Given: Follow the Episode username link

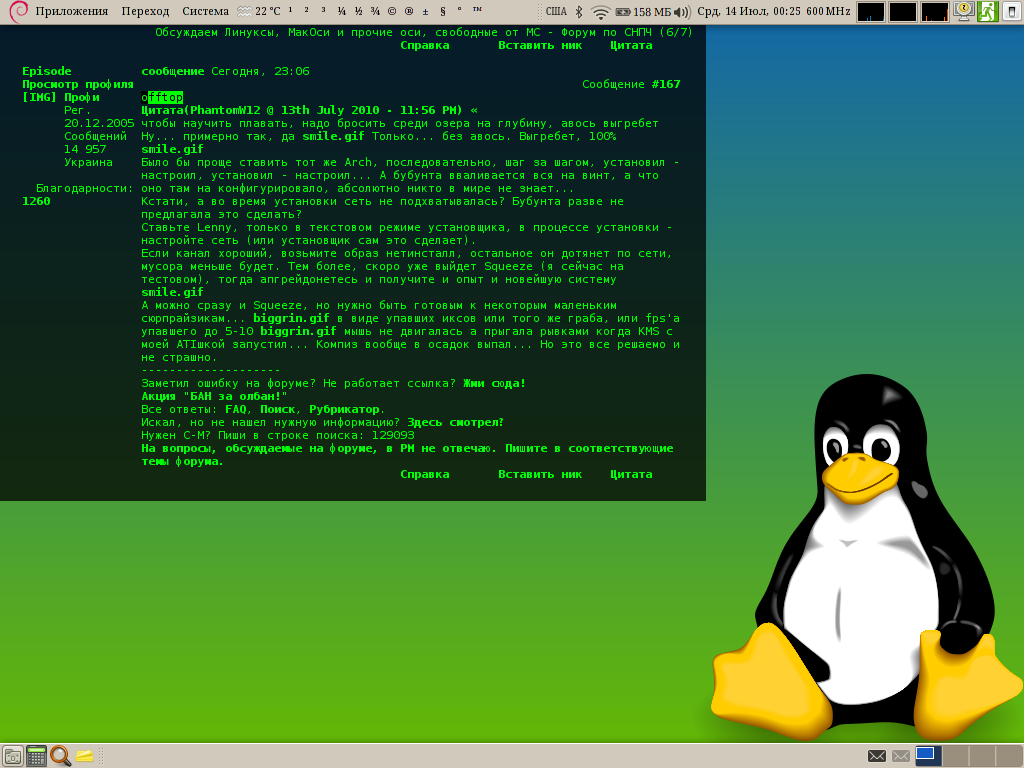Looking at the screenshot, I should (47, 71).
